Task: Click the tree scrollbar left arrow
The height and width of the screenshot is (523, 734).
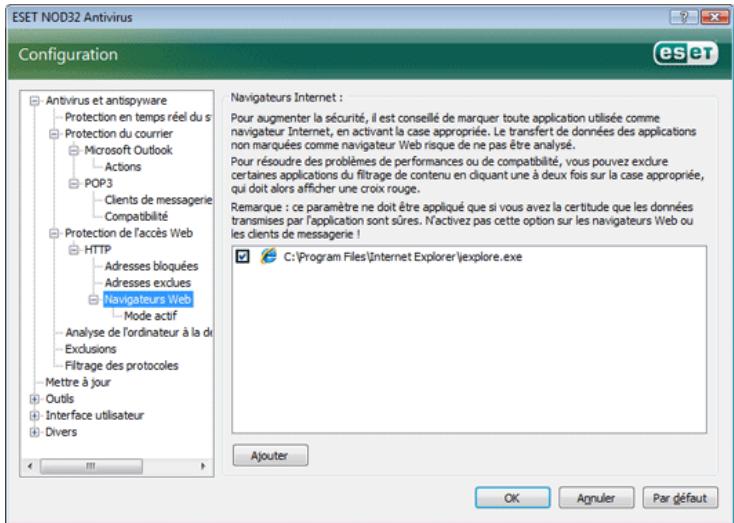Action: (x=30, y=466)
